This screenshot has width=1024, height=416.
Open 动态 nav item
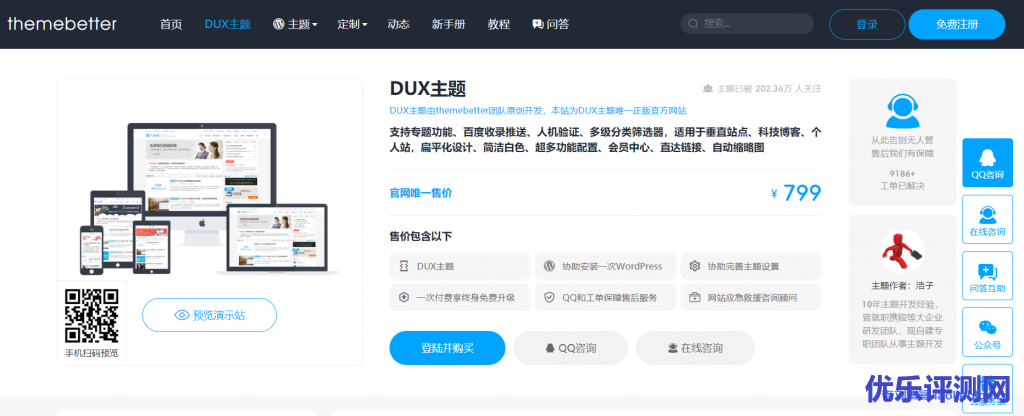point(398,24)
